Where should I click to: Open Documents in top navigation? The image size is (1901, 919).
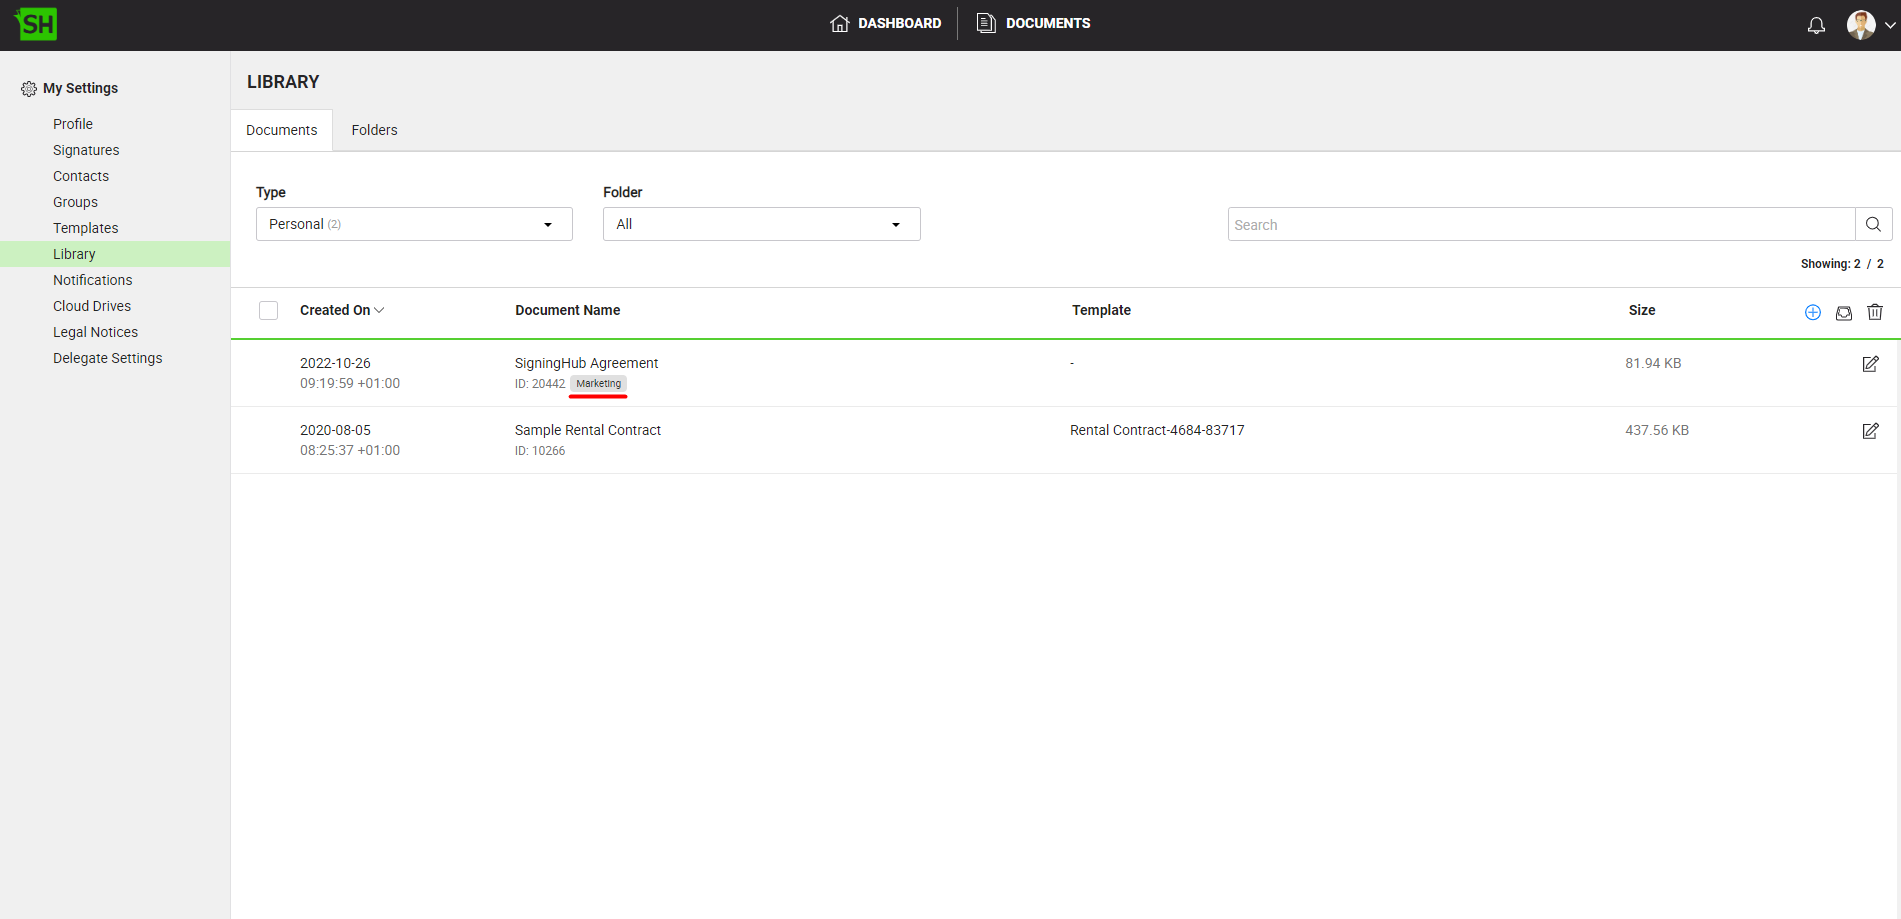1034,23
